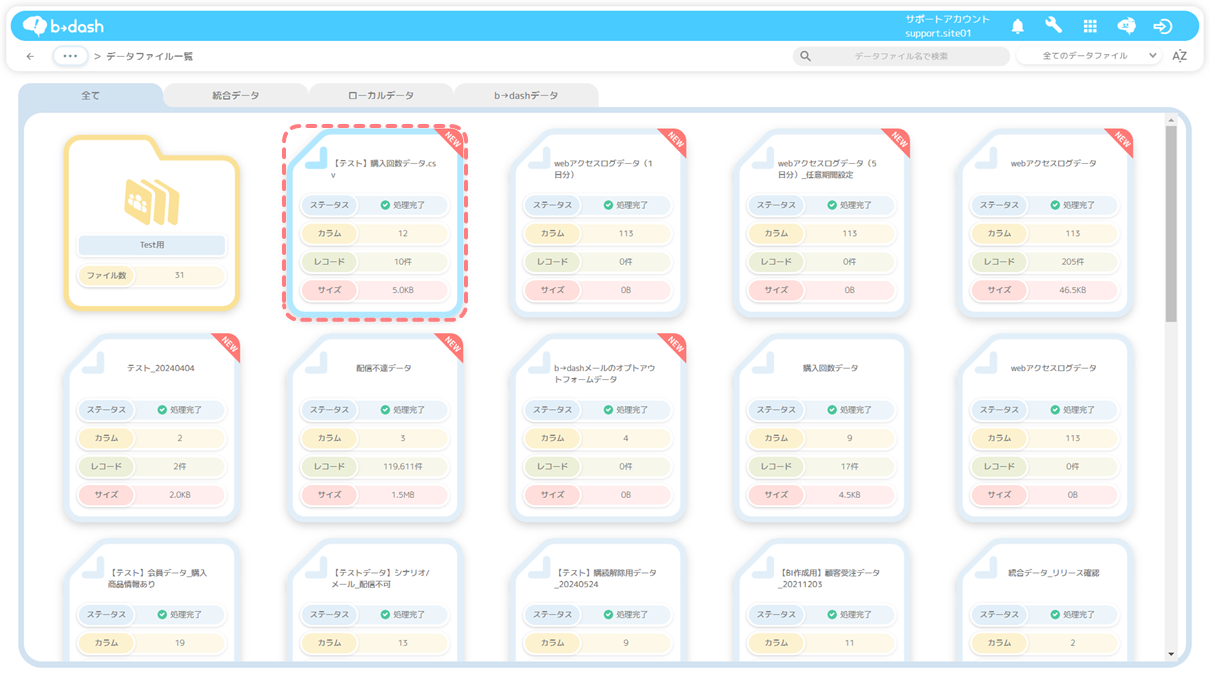Screen dimensions: 1210x680
Task: Switch to the 統合データ tab
Action: pos(236,96)
